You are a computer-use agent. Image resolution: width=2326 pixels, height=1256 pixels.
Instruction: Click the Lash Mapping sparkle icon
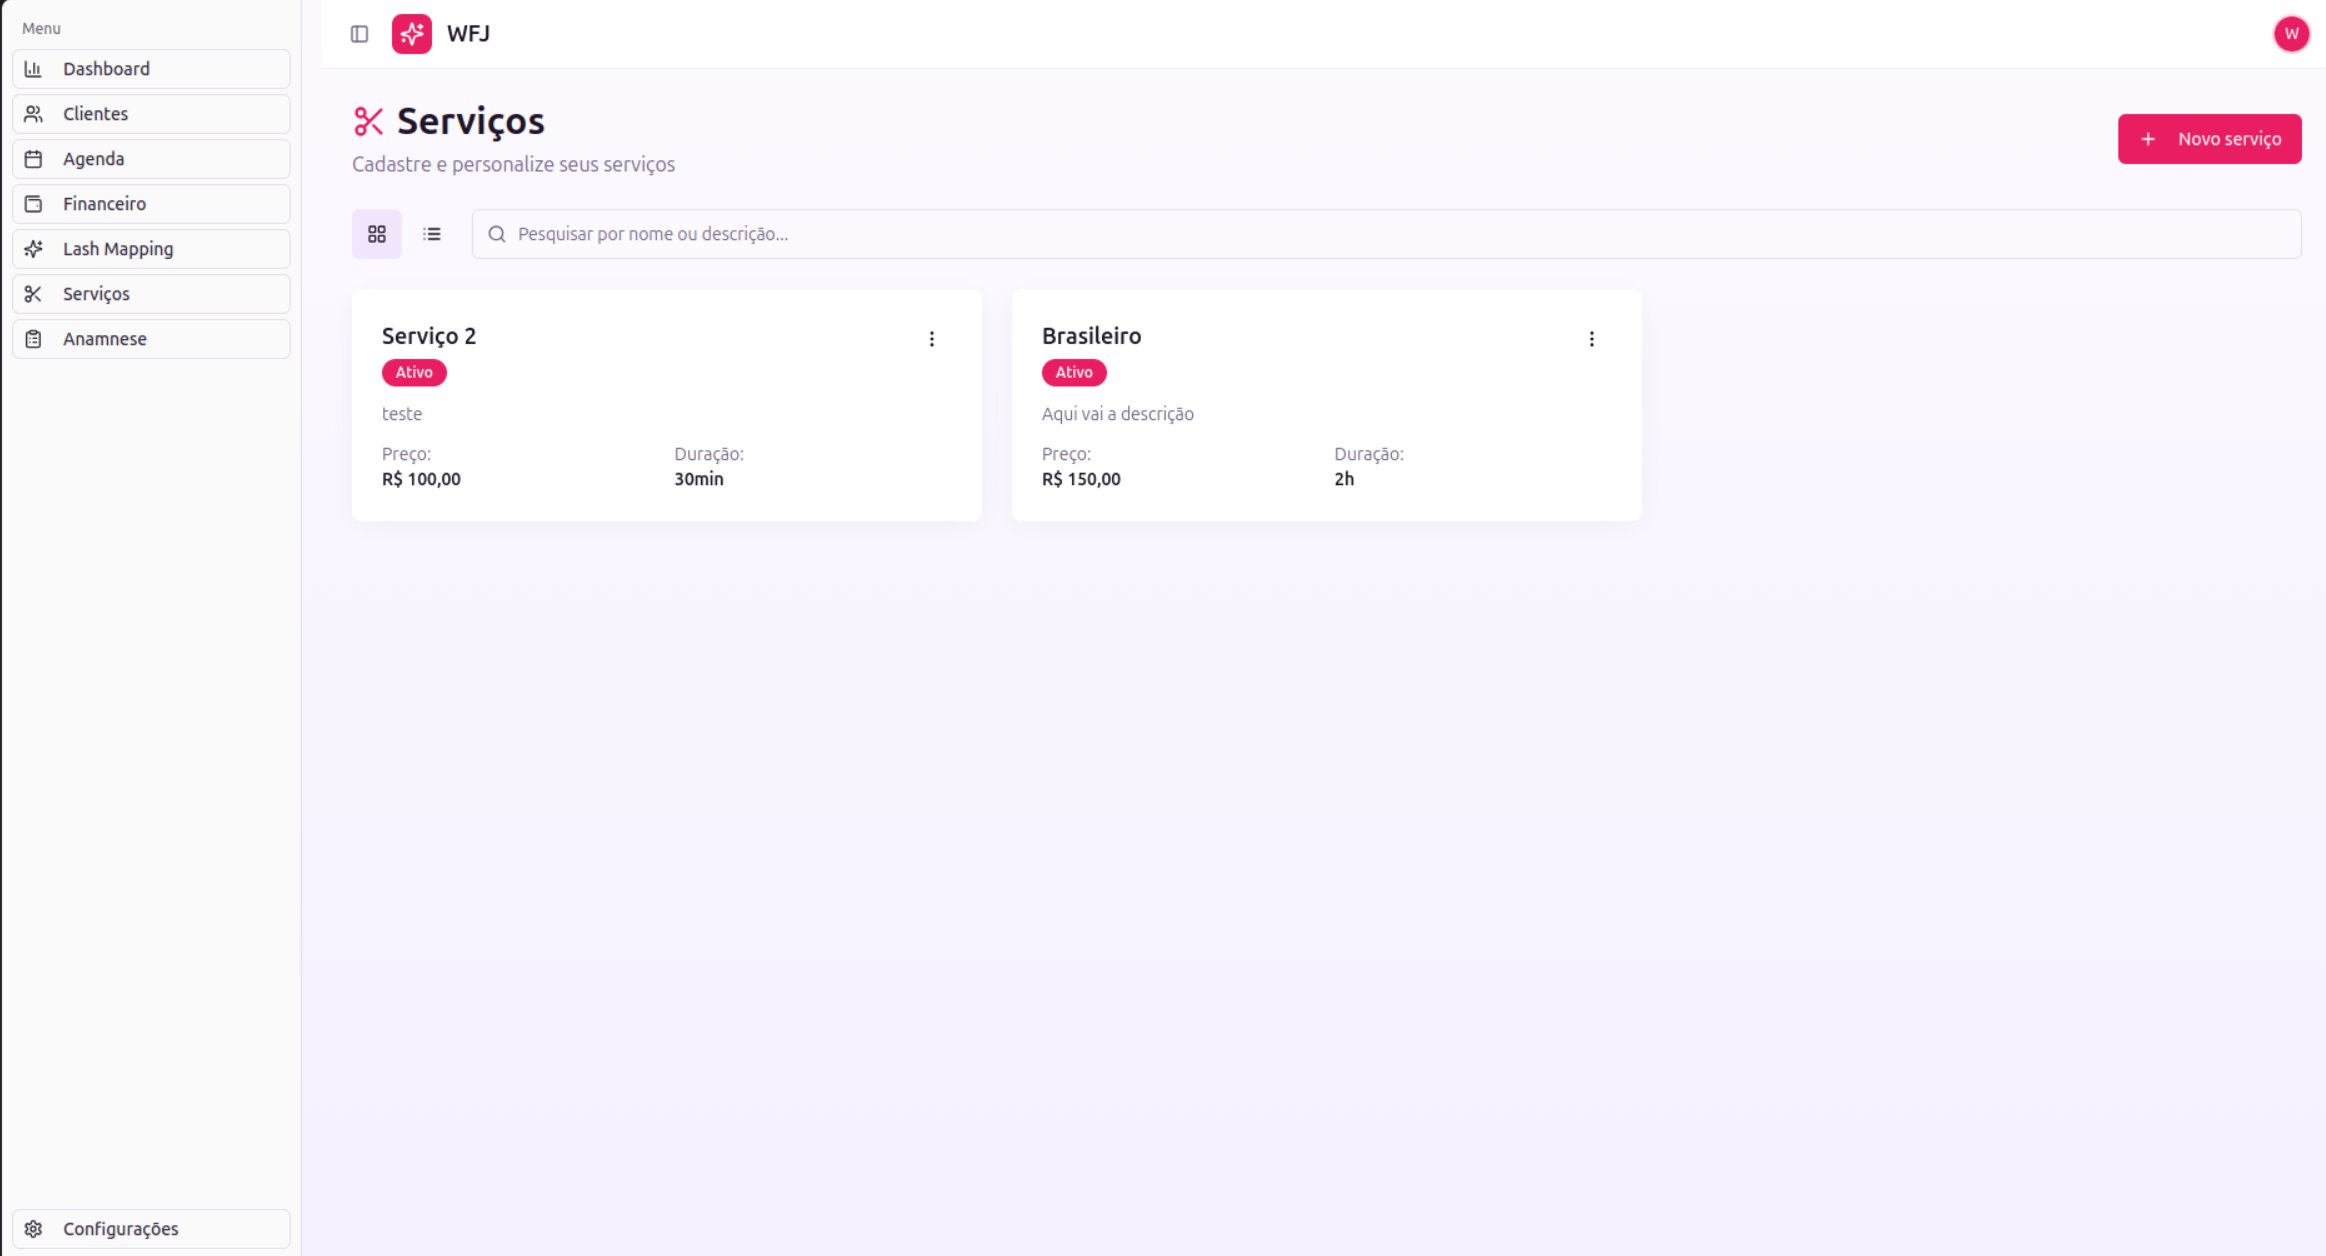click(x=33, y=249)
